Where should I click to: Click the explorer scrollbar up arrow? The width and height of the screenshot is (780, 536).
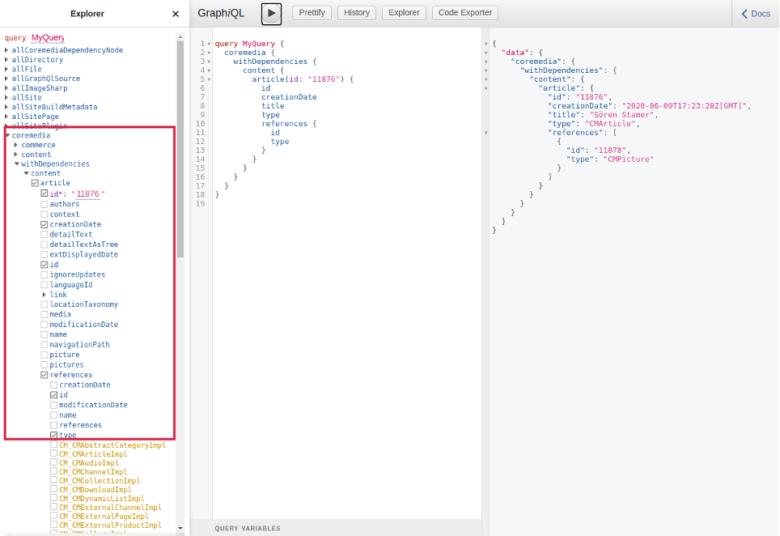point(180,37)
